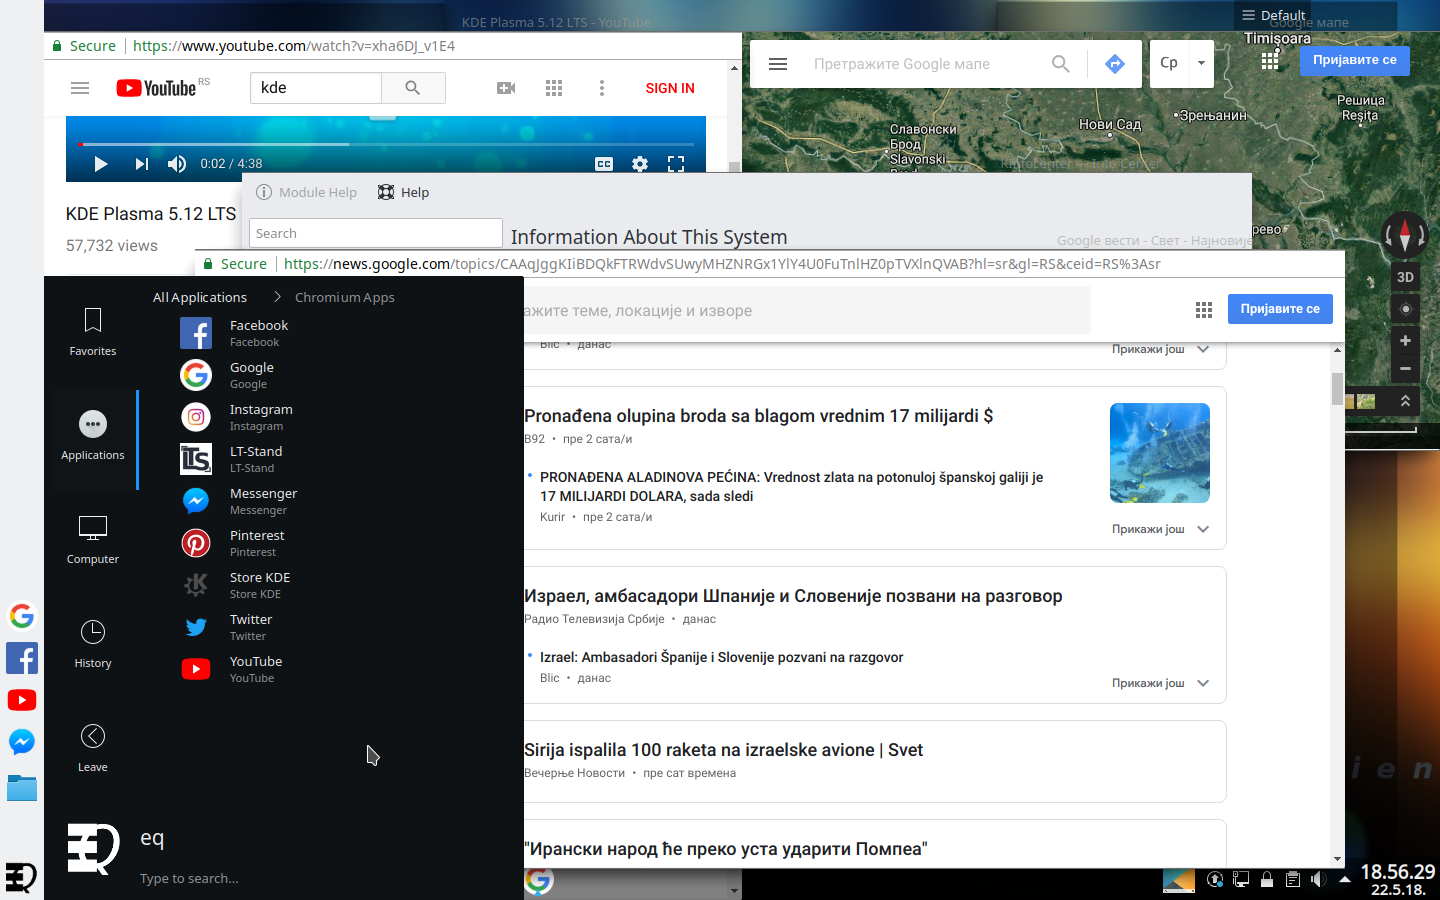Screen dimensions: 1440x900
Task: Click the Google News page scrollbar thumb
Action: coord(1337,388)
